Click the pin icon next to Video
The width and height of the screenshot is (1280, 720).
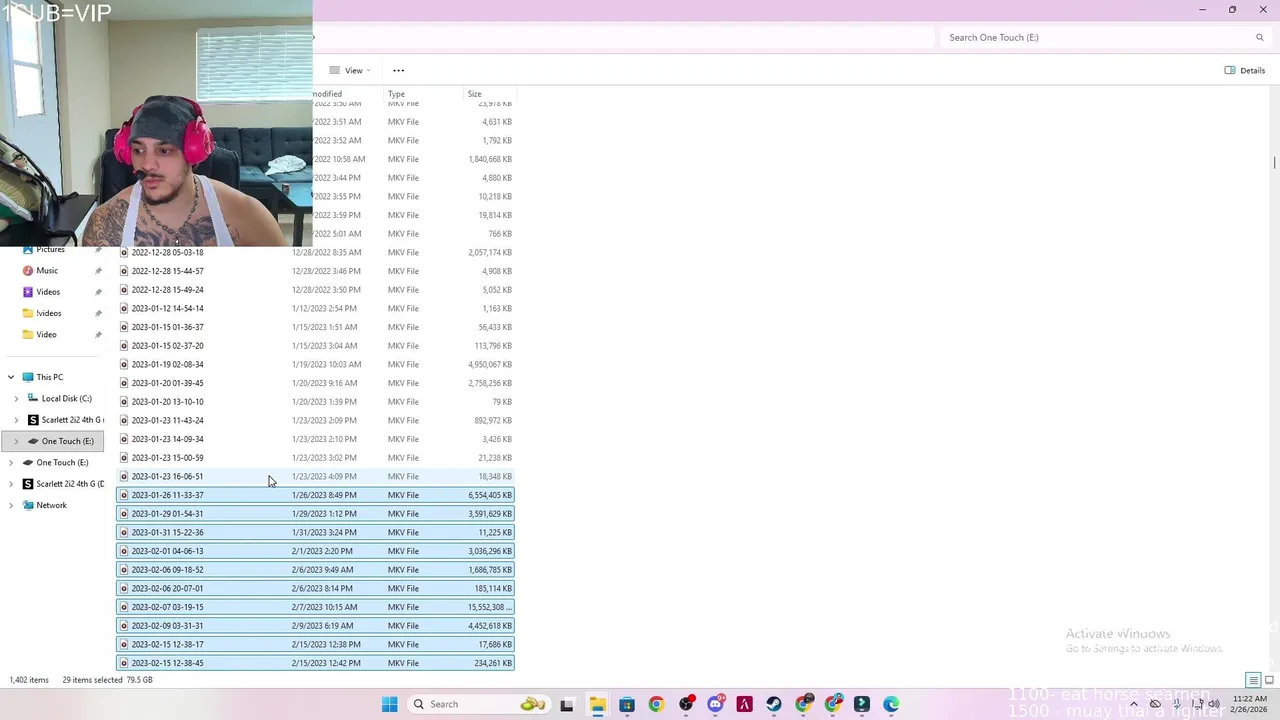(98, 334)
